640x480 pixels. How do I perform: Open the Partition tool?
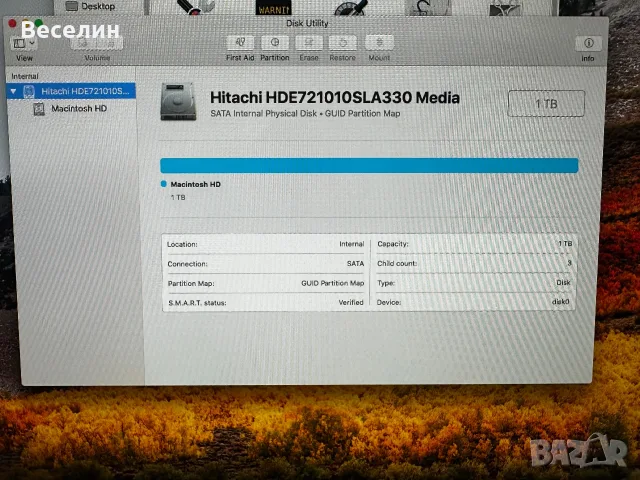pyautogui.click(x=275, y=42)
